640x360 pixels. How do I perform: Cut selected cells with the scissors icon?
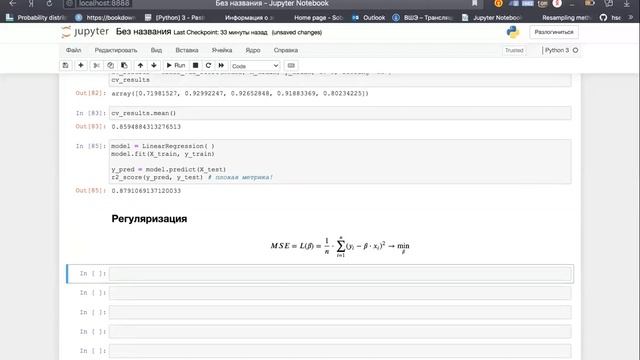click(96, 65)
